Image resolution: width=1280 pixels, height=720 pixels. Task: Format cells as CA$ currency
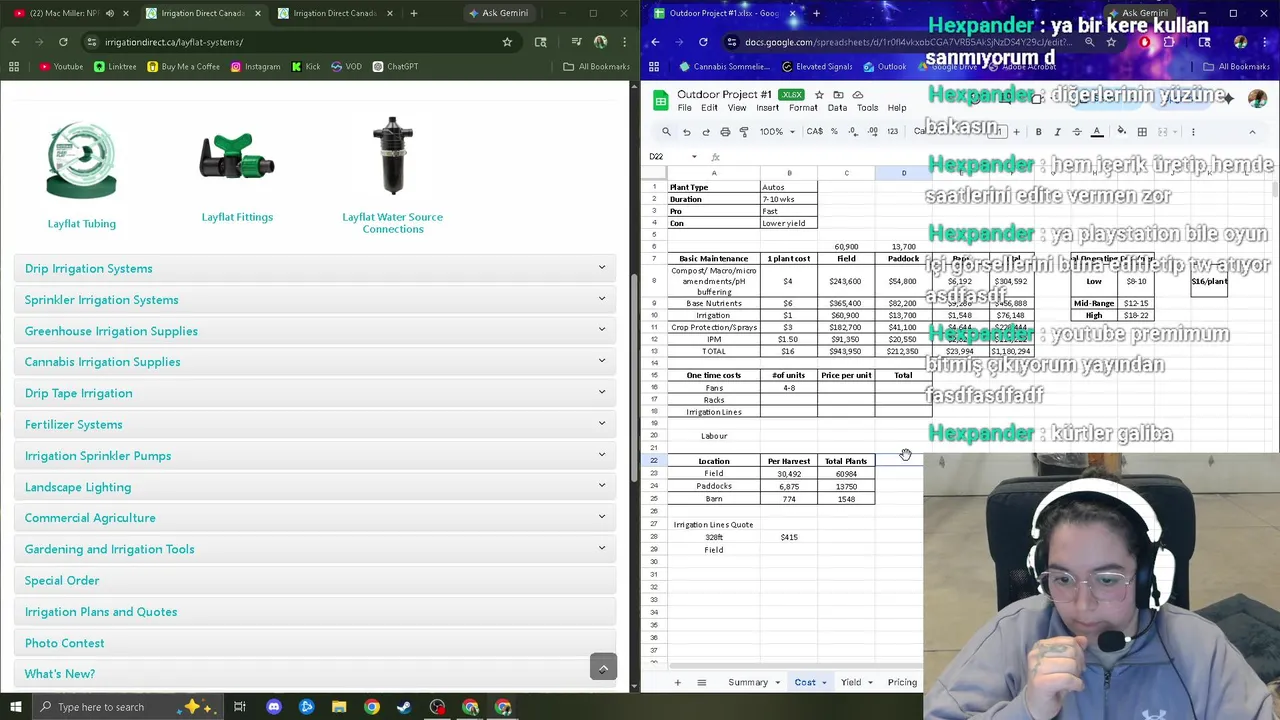point(815,132)
